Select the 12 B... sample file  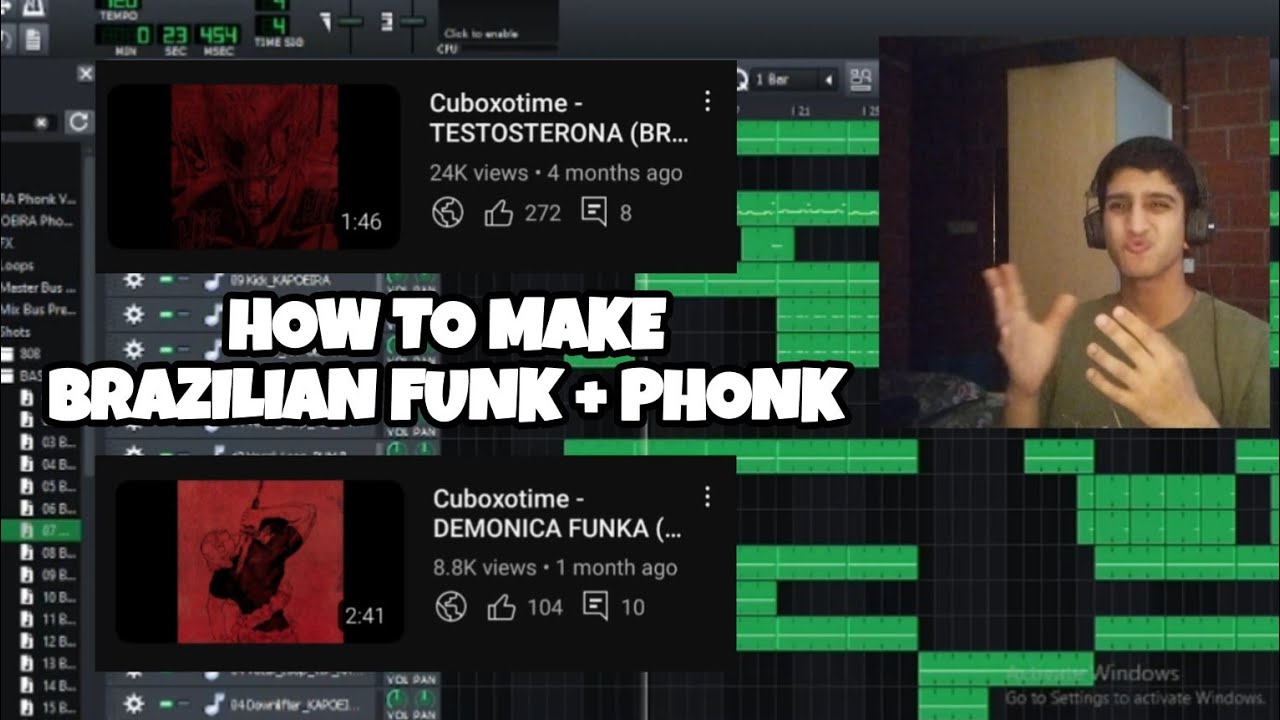[50, 641]
